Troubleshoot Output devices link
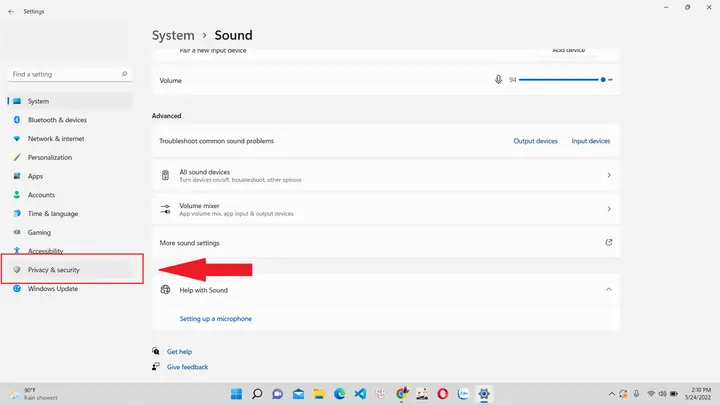This screenshot has height=405, width=720. (x=535, y=141)
